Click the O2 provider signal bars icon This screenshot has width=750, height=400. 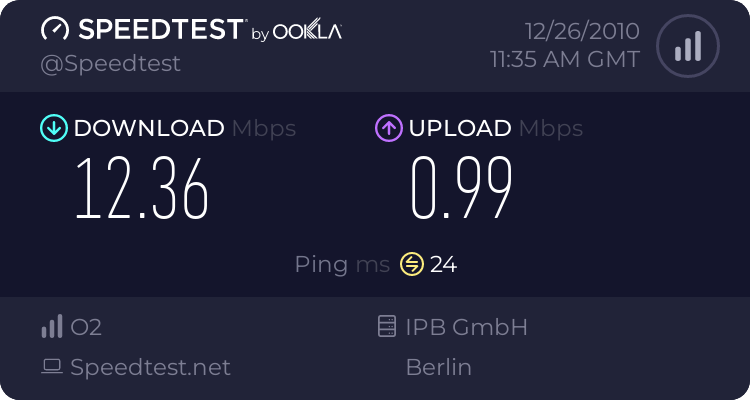(52, 327)
